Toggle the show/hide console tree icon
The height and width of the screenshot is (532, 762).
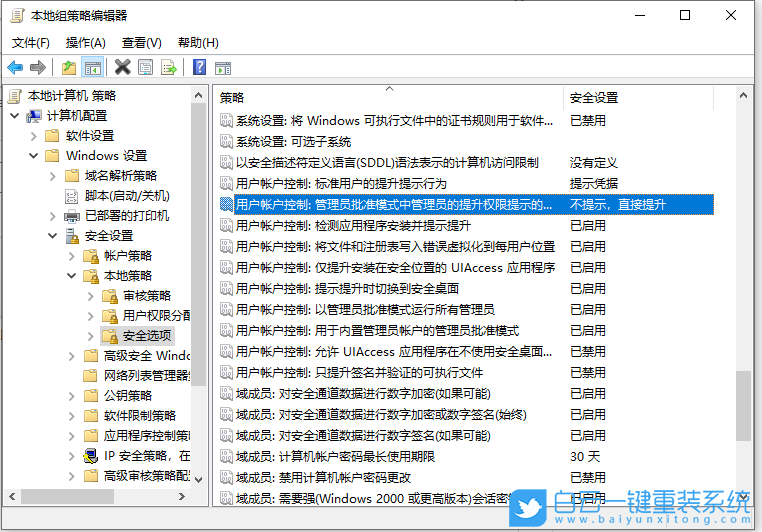[x=92, y=67]
